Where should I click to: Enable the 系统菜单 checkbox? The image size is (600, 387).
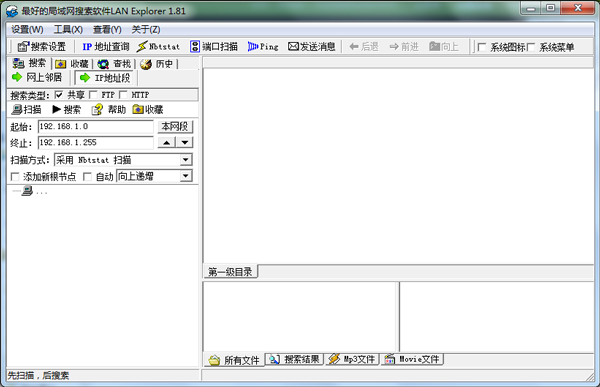point(531,47)
